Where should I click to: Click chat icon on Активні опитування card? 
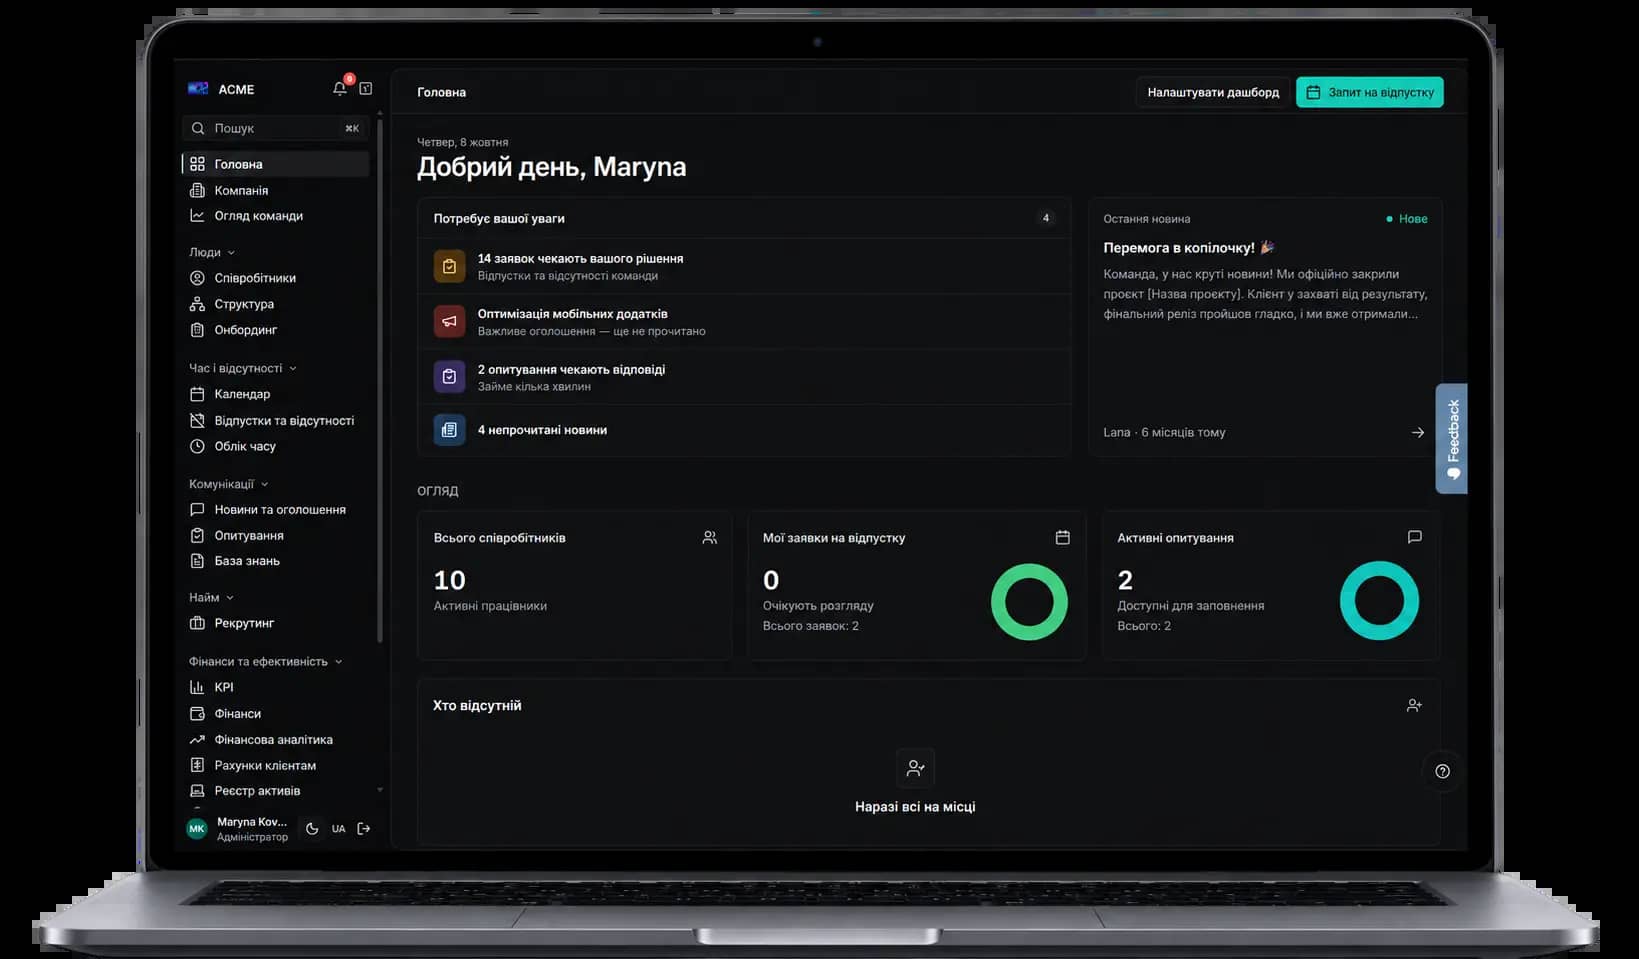[1414, 538]
